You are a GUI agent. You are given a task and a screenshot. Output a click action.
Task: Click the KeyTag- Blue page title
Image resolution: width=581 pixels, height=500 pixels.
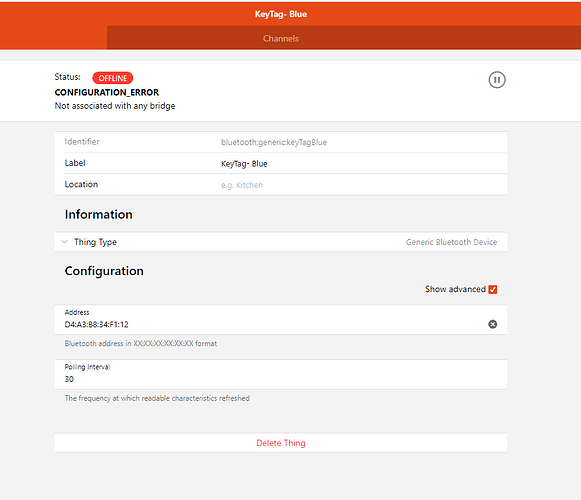click(x=281, y=14)
